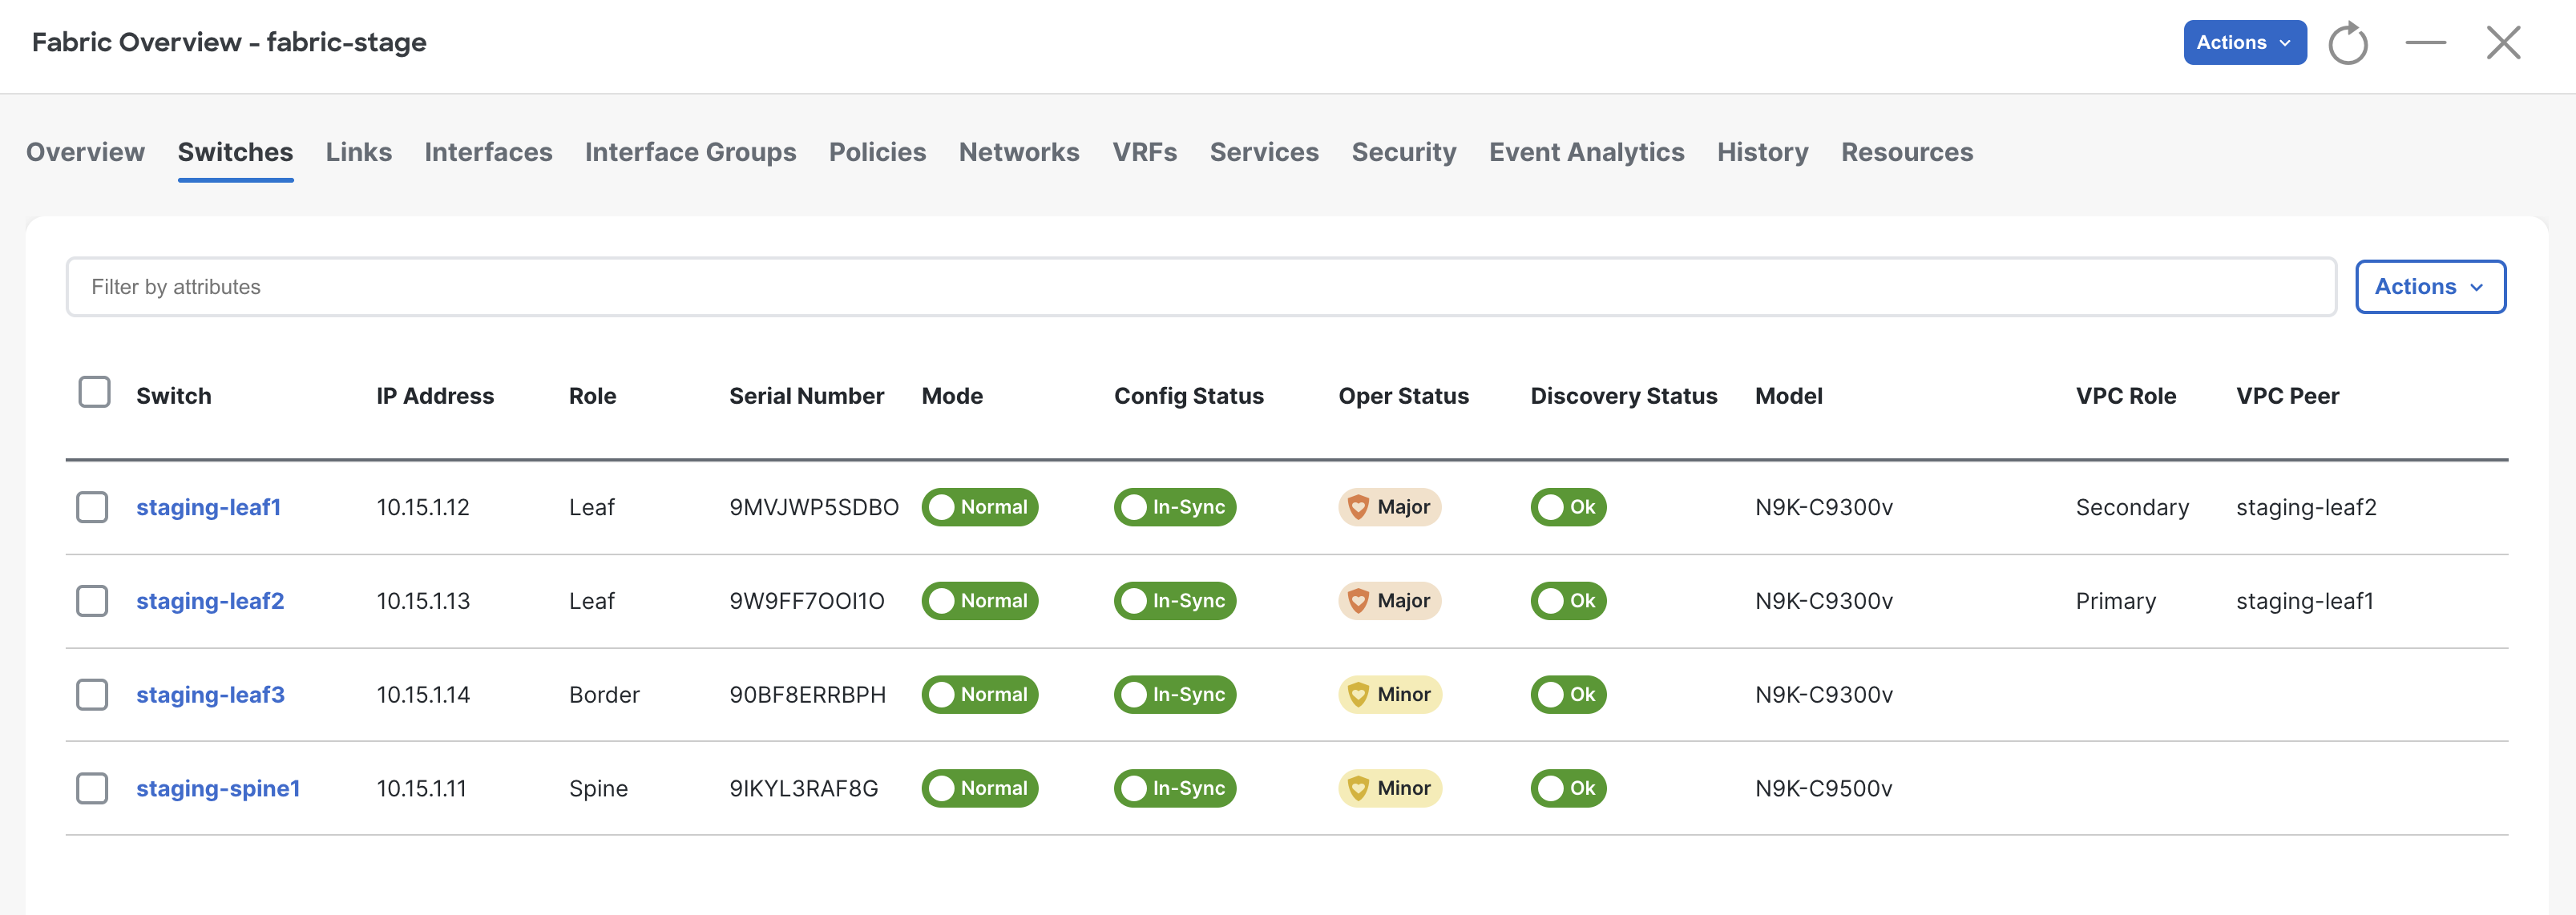Tick the select-all checkbox in header
The width and height of the screenshot is (2576, 915).
point(94,392)
